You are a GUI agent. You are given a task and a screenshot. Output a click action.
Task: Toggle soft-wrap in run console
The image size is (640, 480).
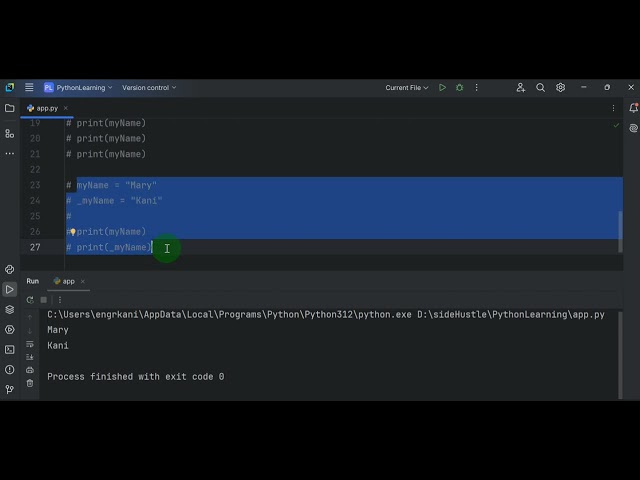click(x=30, y=344)
